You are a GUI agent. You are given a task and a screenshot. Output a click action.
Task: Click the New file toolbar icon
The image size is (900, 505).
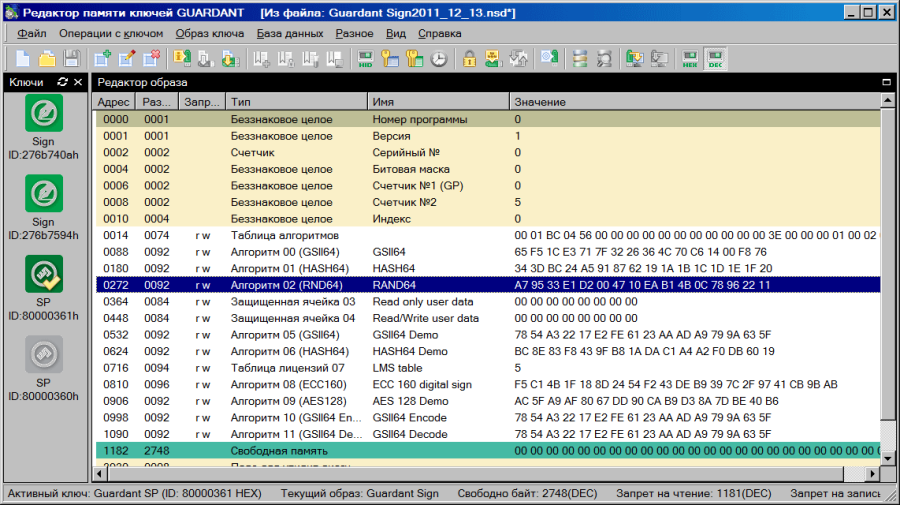pyautogui.click(x=22, y=59)
